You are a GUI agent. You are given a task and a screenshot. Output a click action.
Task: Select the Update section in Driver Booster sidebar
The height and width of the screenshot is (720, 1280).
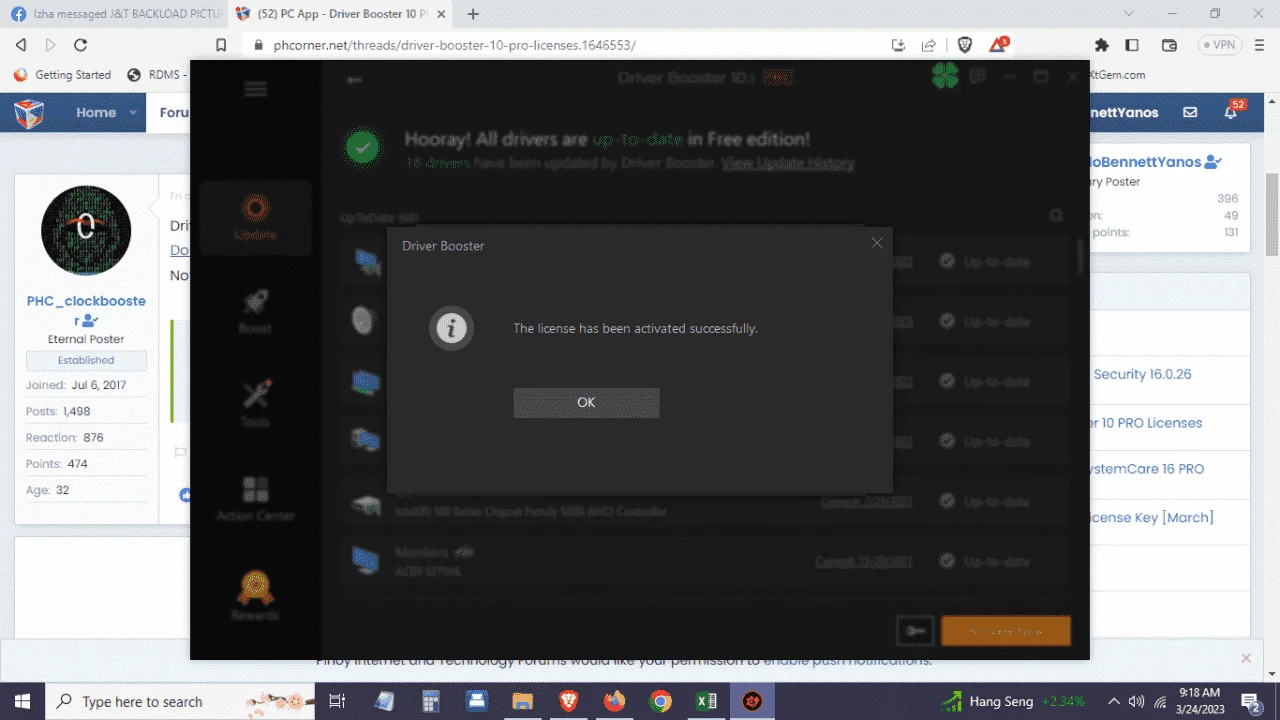[256, 217]
